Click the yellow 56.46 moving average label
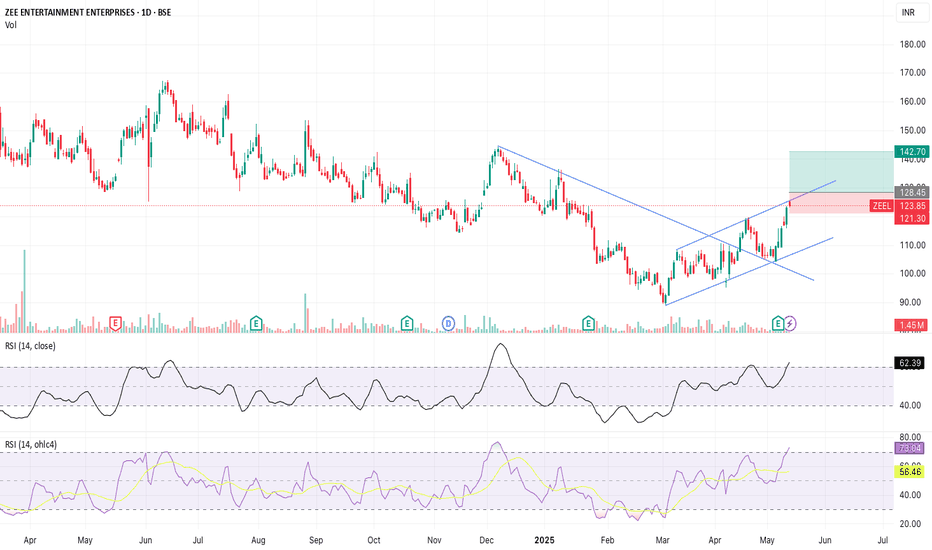932x550 pixels. (909, 472)
